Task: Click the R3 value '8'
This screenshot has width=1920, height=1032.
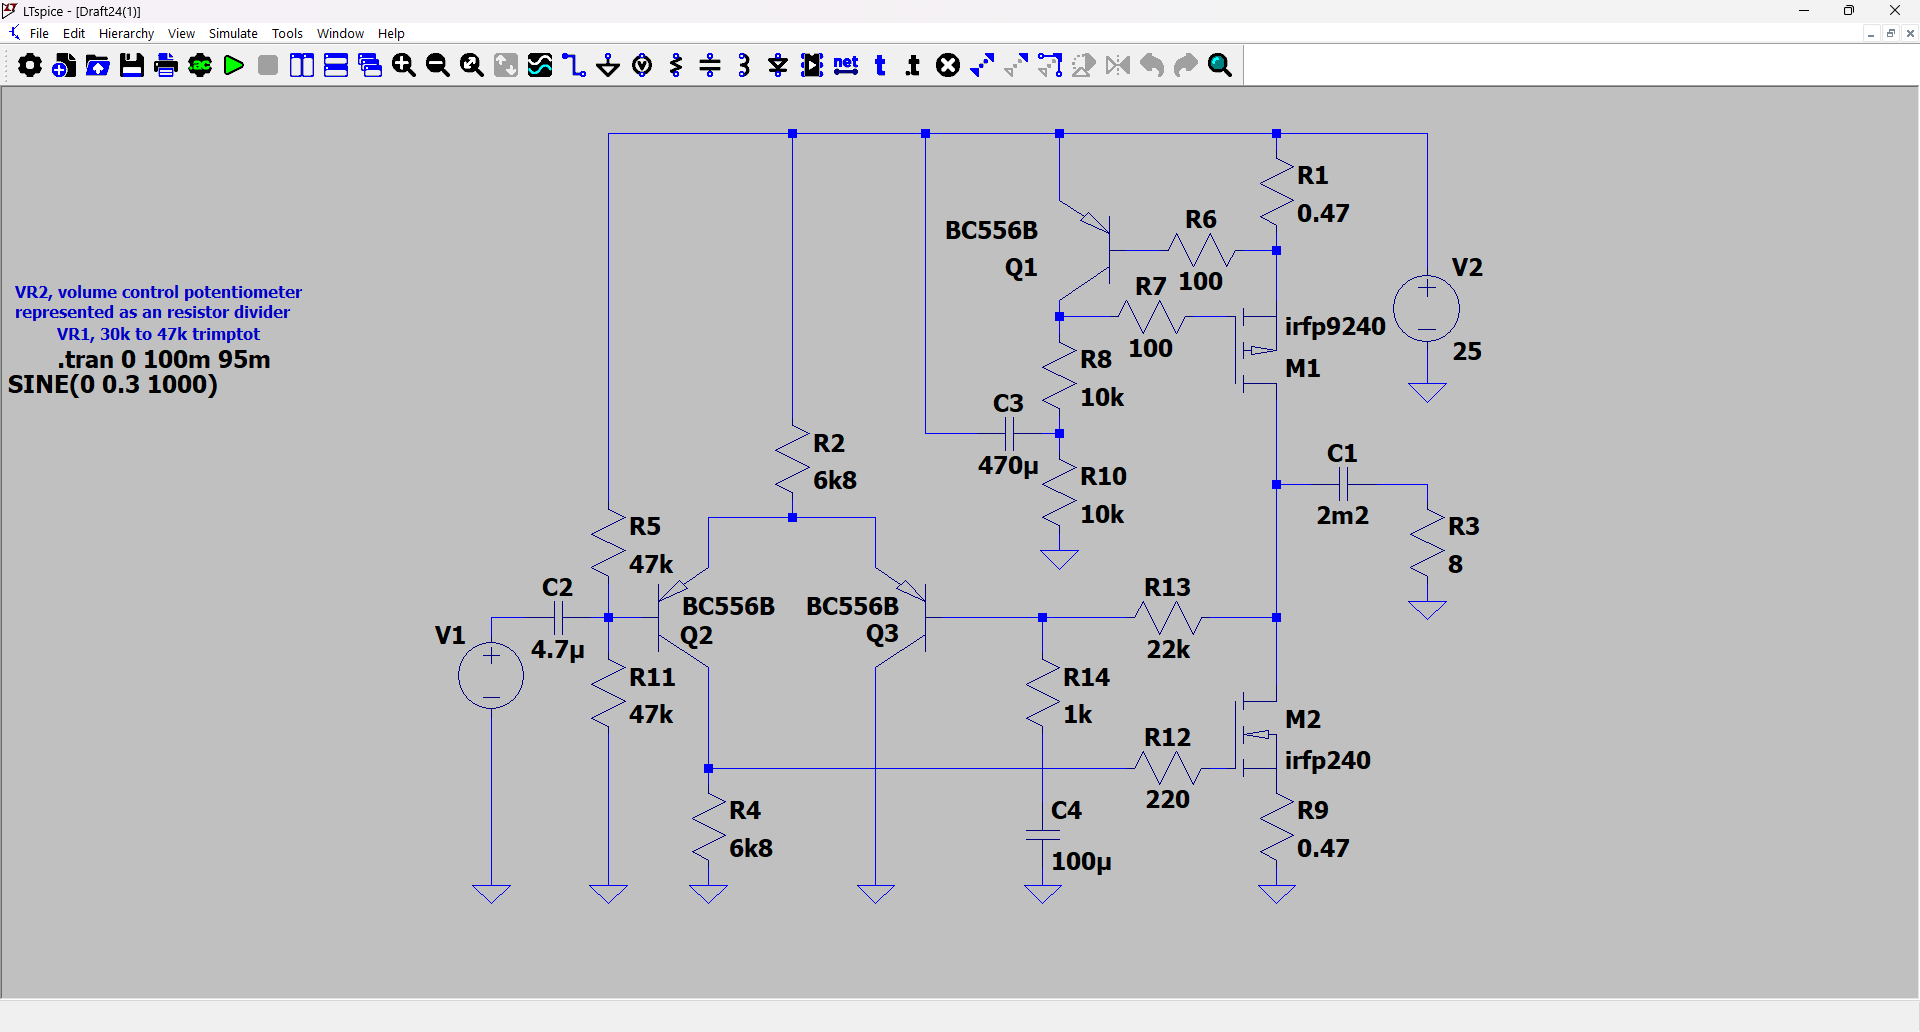Action: [1455, 565]
